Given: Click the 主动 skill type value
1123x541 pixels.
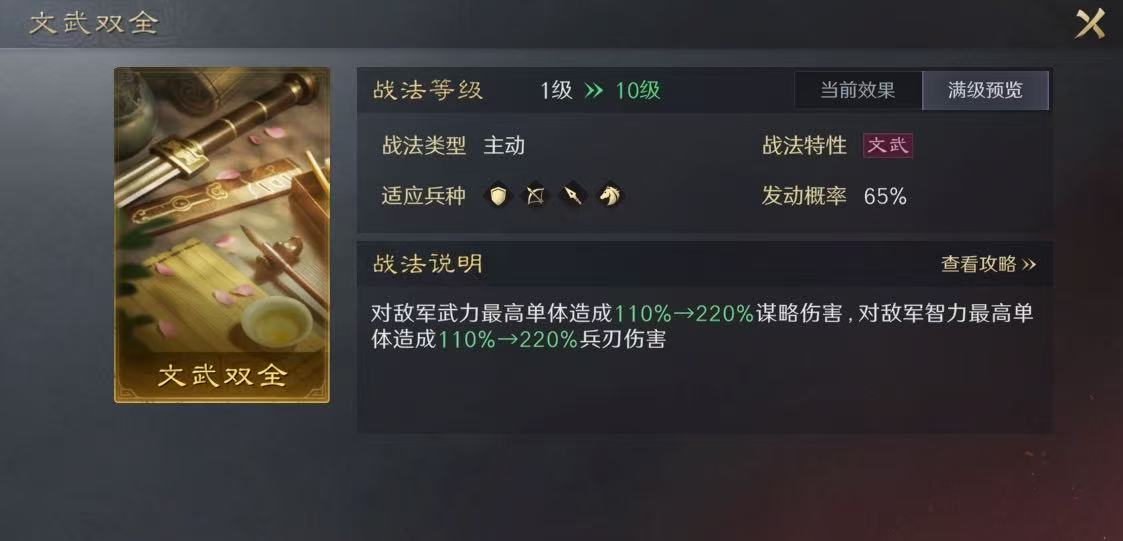Looking at the screenshot, I should pos(504,145).
